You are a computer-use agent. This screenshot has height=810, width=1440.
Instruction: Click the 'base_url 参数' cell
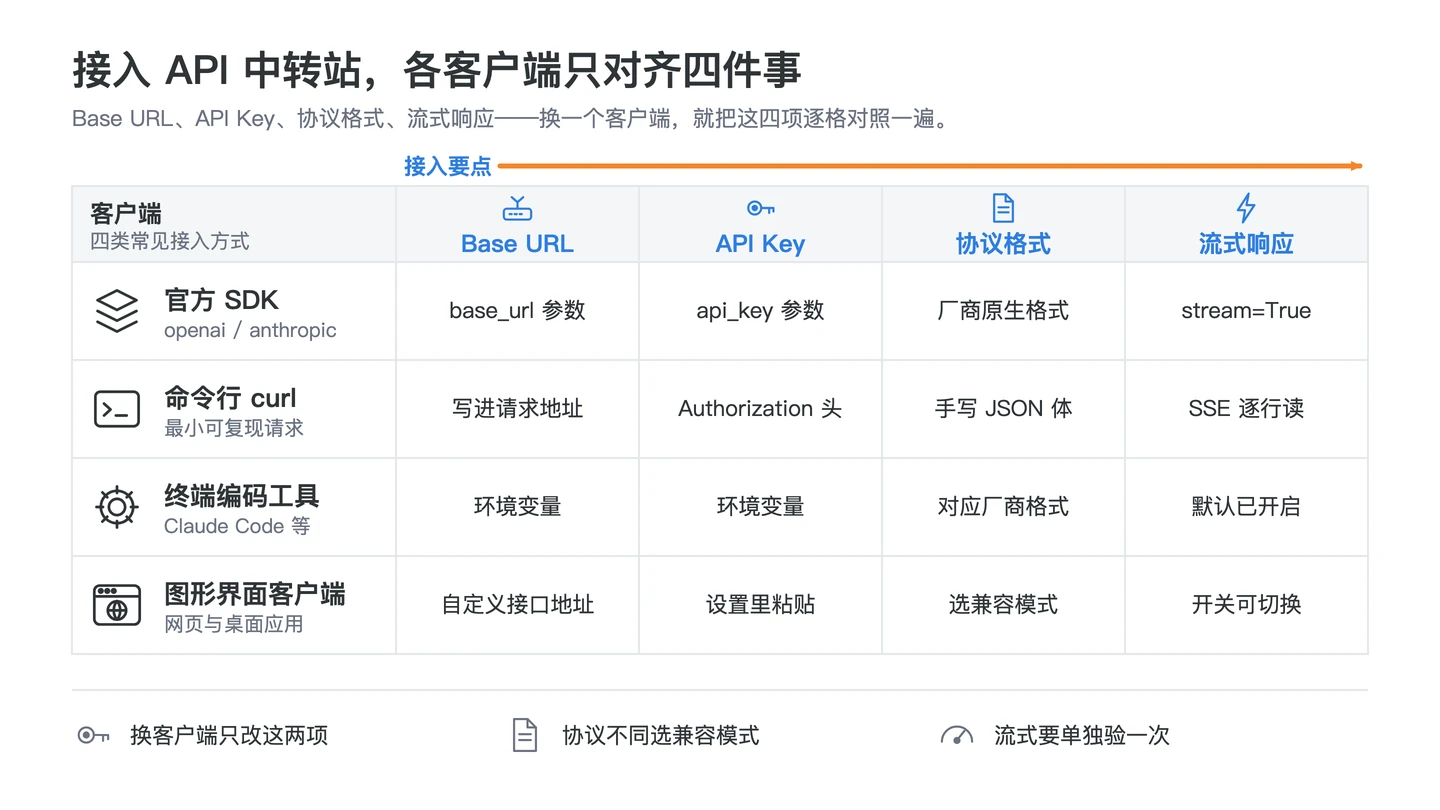pos(517,311)
